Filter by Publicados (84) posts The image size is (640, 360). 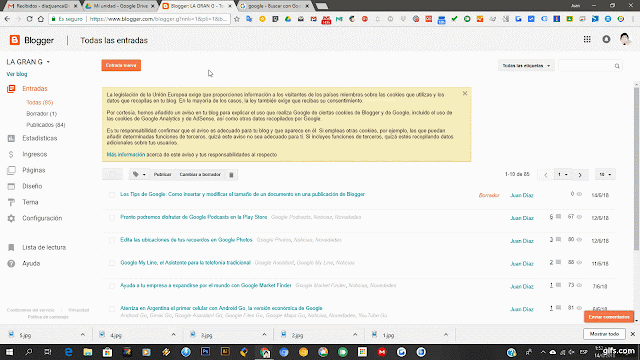coord(46,125)
